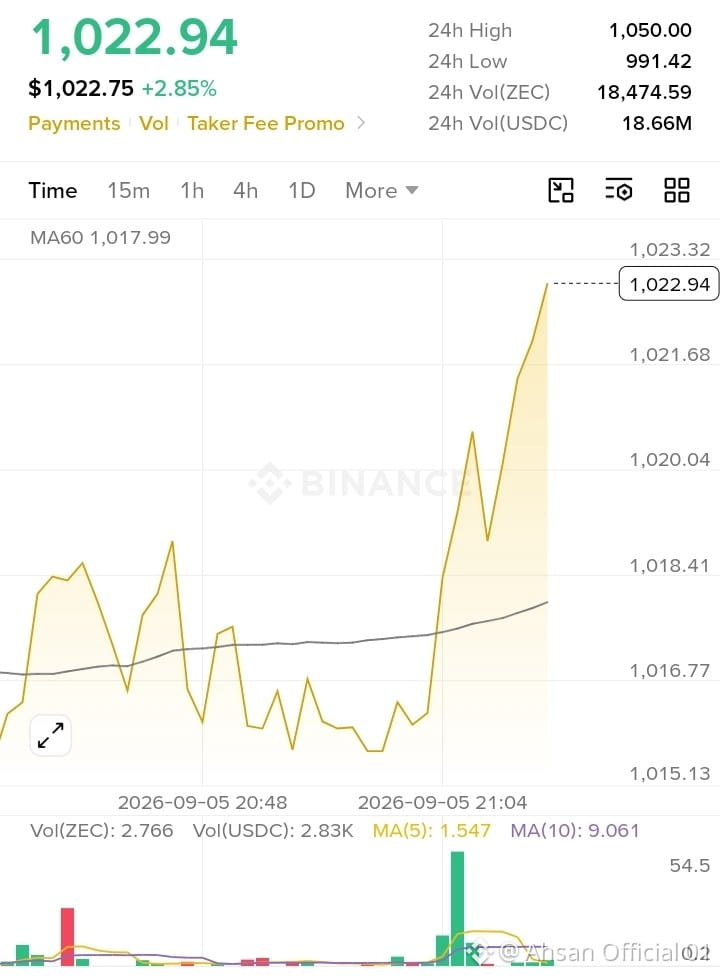Open chart indicator settings icon
720x977 pixels.
(x=618, y=190)
